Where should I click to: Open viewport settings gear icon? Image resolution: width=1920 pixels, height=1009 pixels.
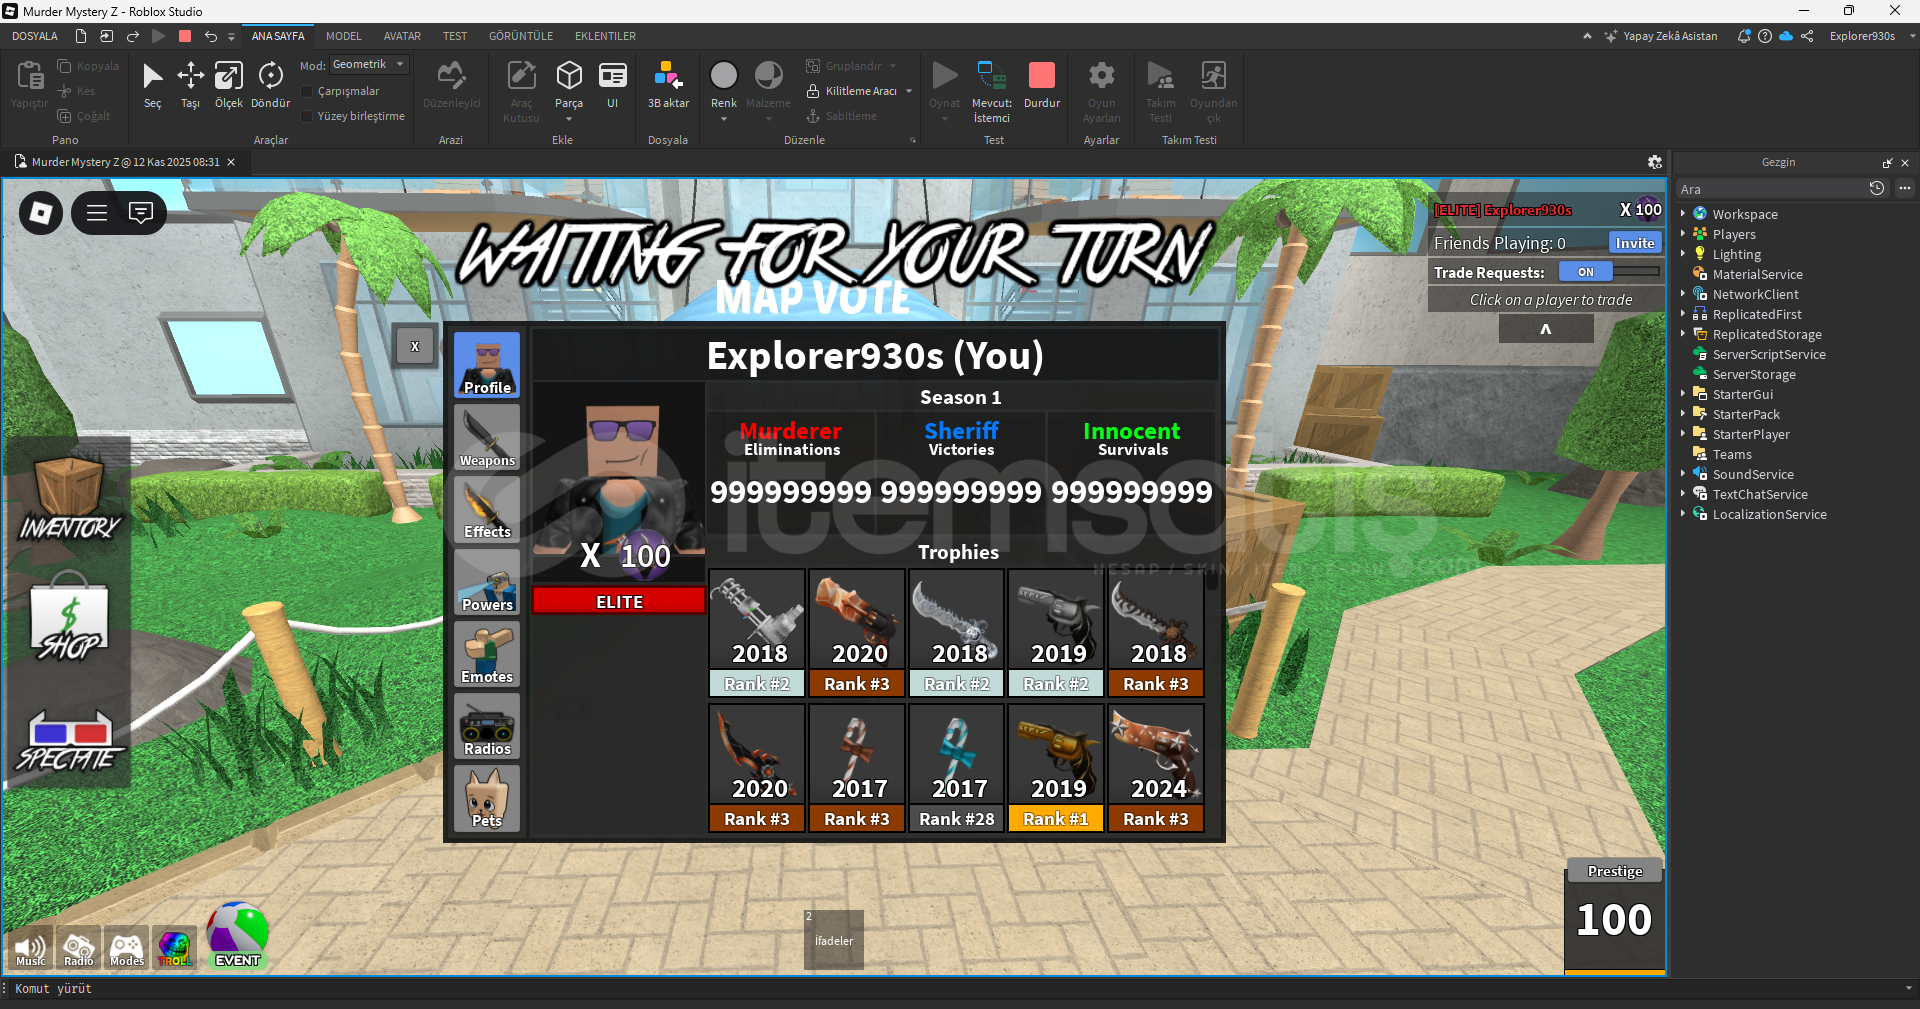1655,162
